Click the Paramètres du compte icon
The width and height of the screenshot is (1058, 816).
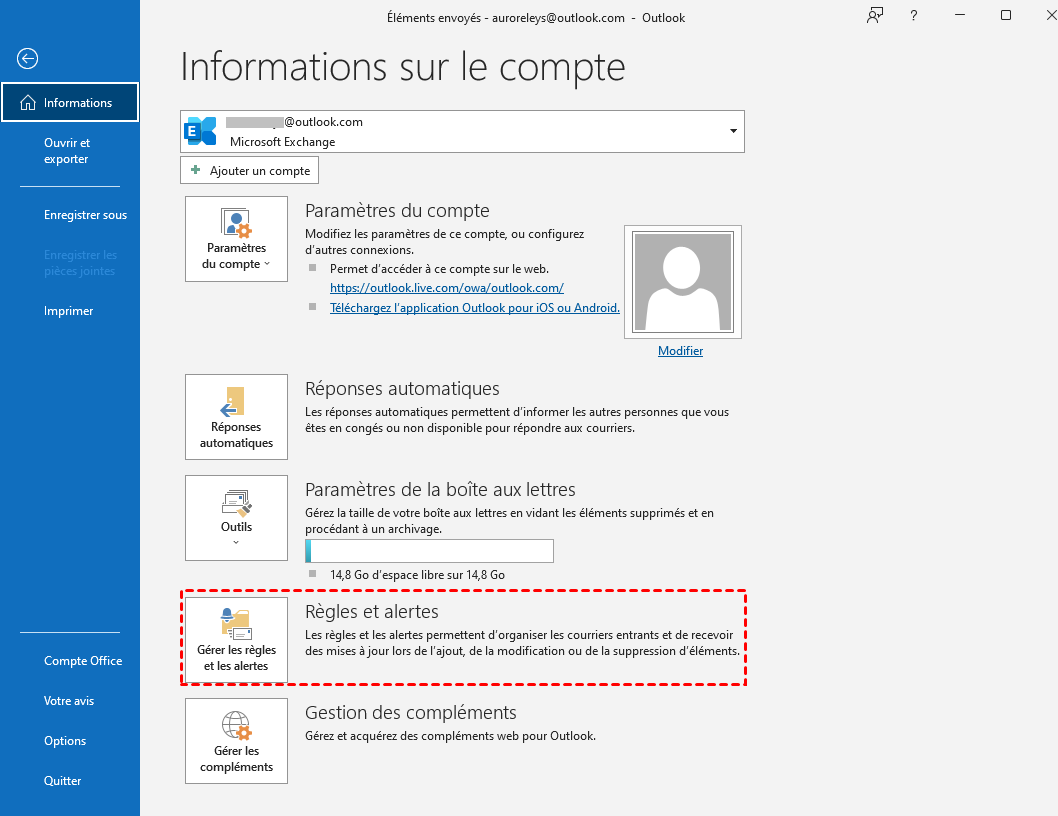236,223
